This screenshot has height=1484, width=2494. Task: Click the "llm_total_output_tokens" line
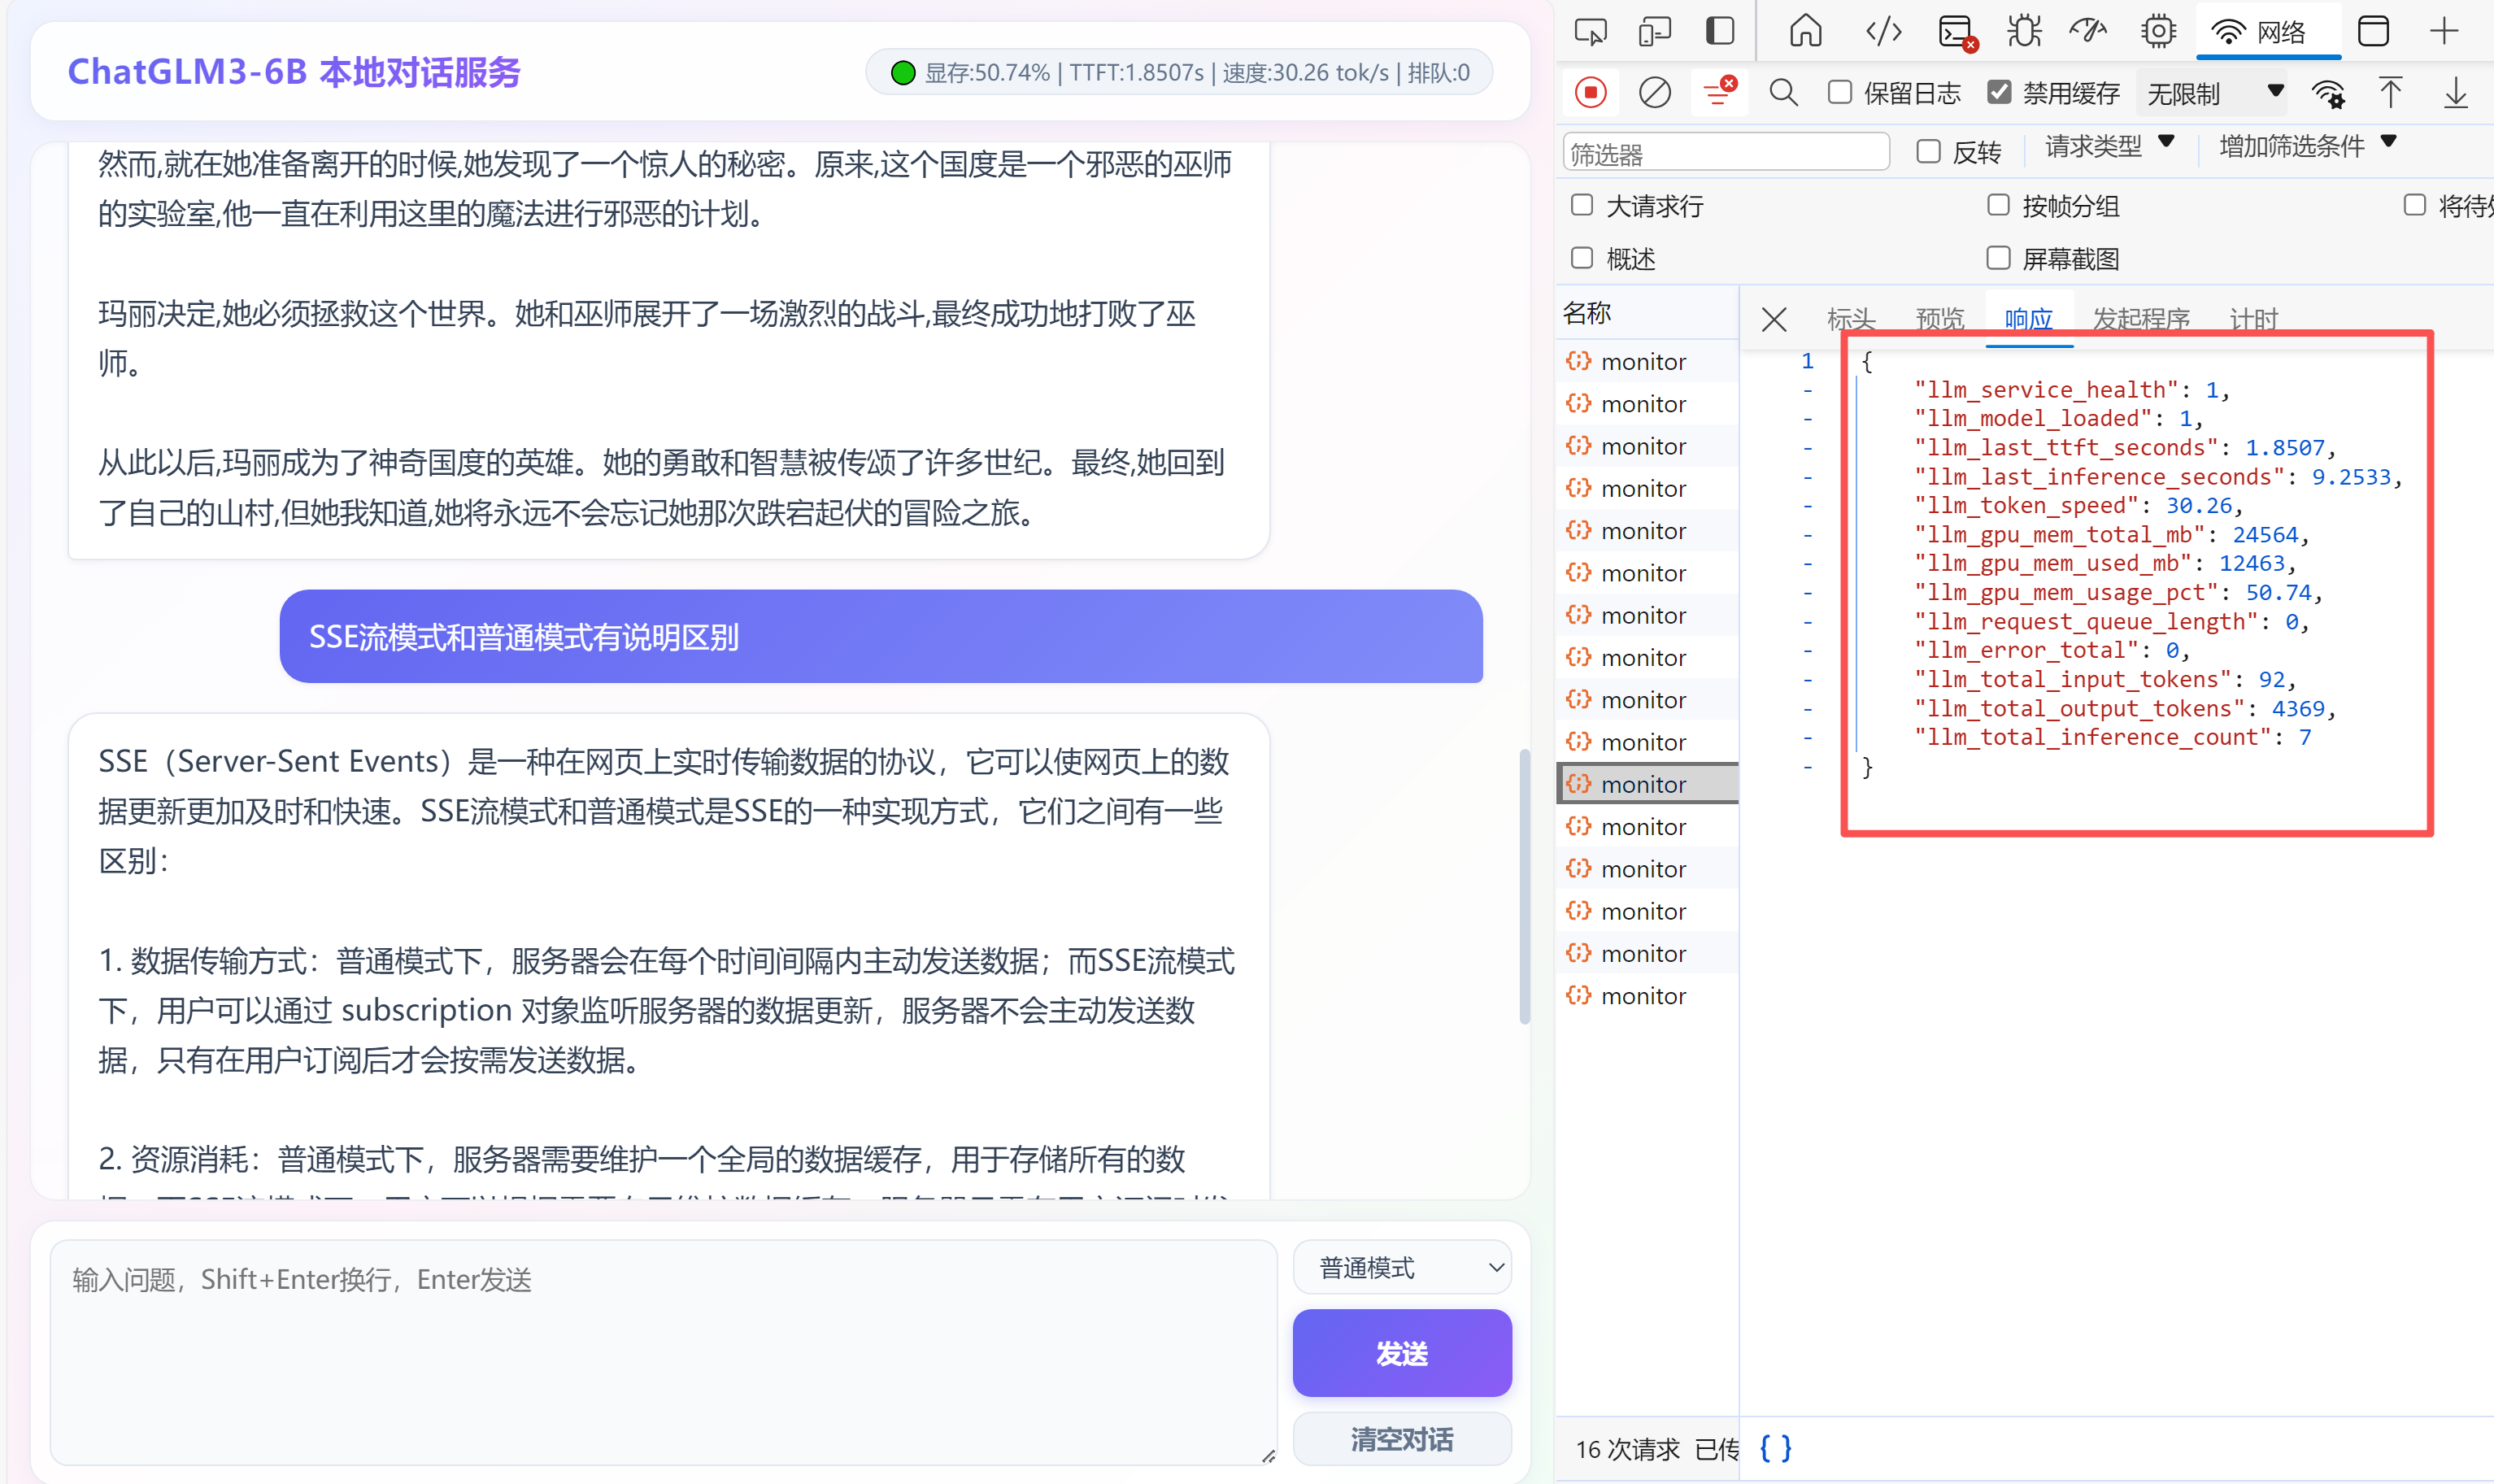click(x=2124, y=709)
